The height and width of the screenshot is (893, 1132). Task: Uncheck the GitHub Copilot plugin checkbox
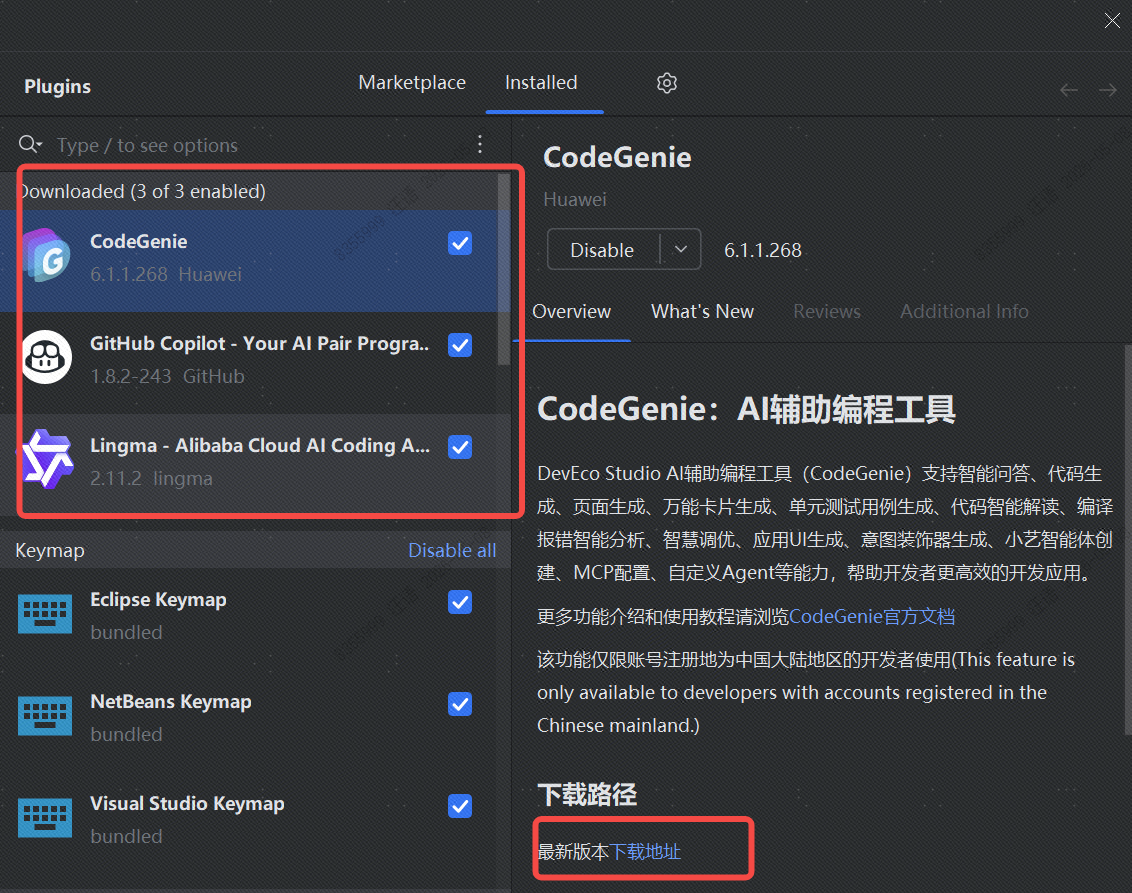460,345
